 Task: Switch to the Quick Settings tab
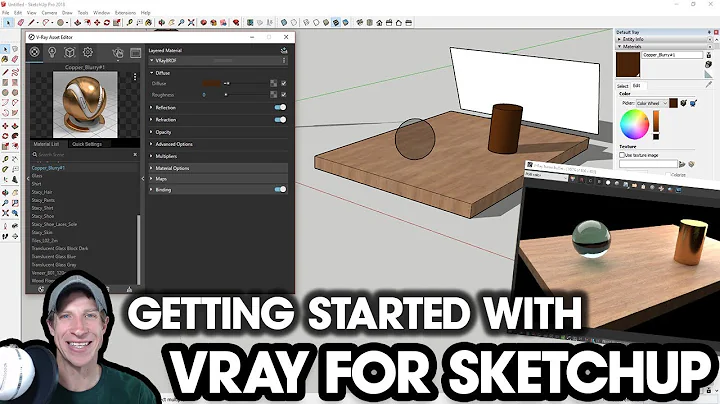[x=87, y=144]
